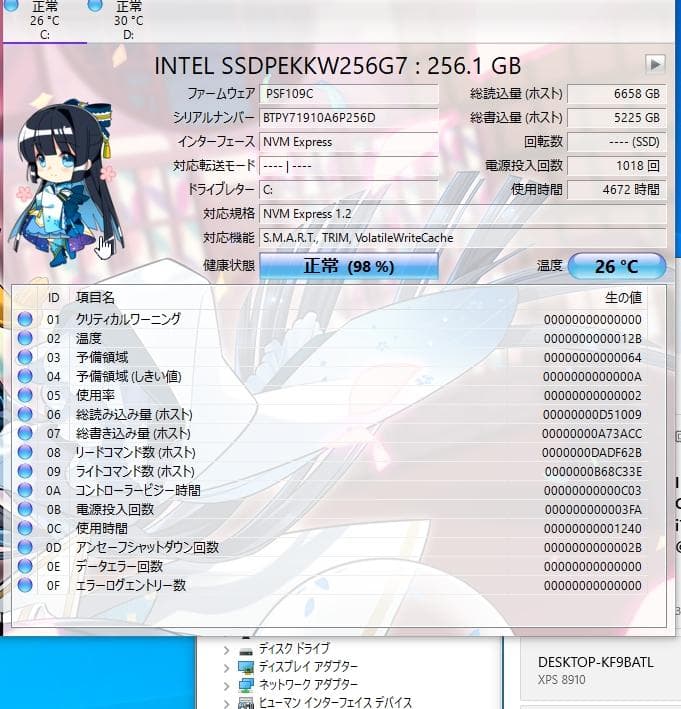The image size is (681, 709).
Task: Click status icon of 09 ライトコマンド数 row
Action: pos(25,471)
